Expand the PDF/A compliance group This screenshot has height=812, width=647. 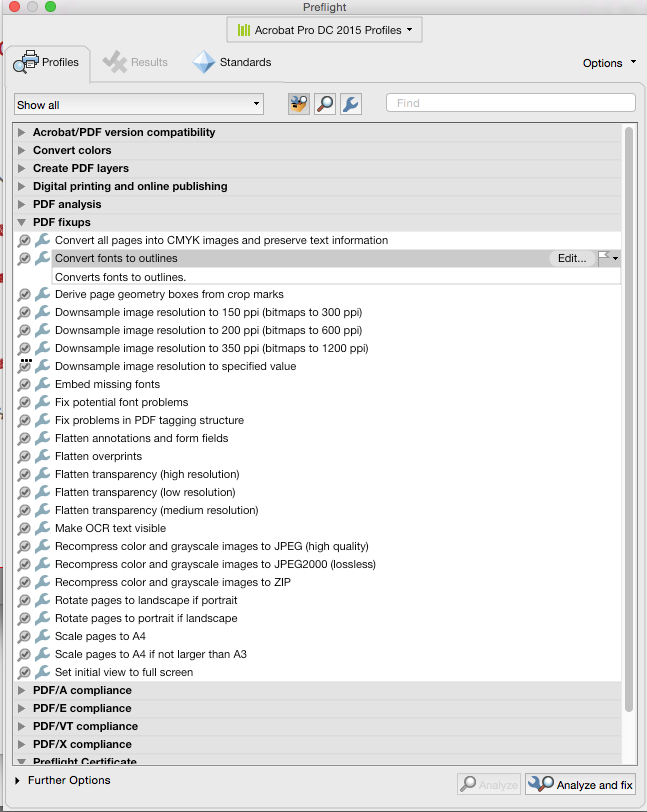[x=21, y=690]
